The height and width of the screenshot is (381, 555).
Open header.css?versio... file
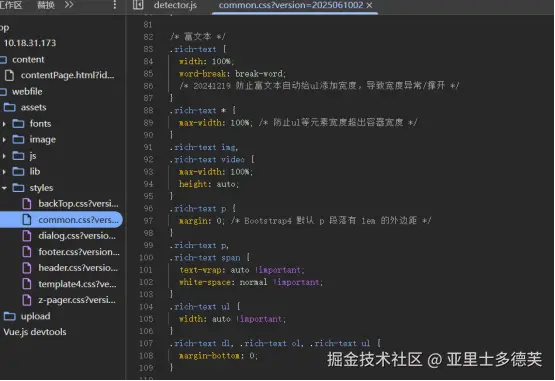pos(78,268)
